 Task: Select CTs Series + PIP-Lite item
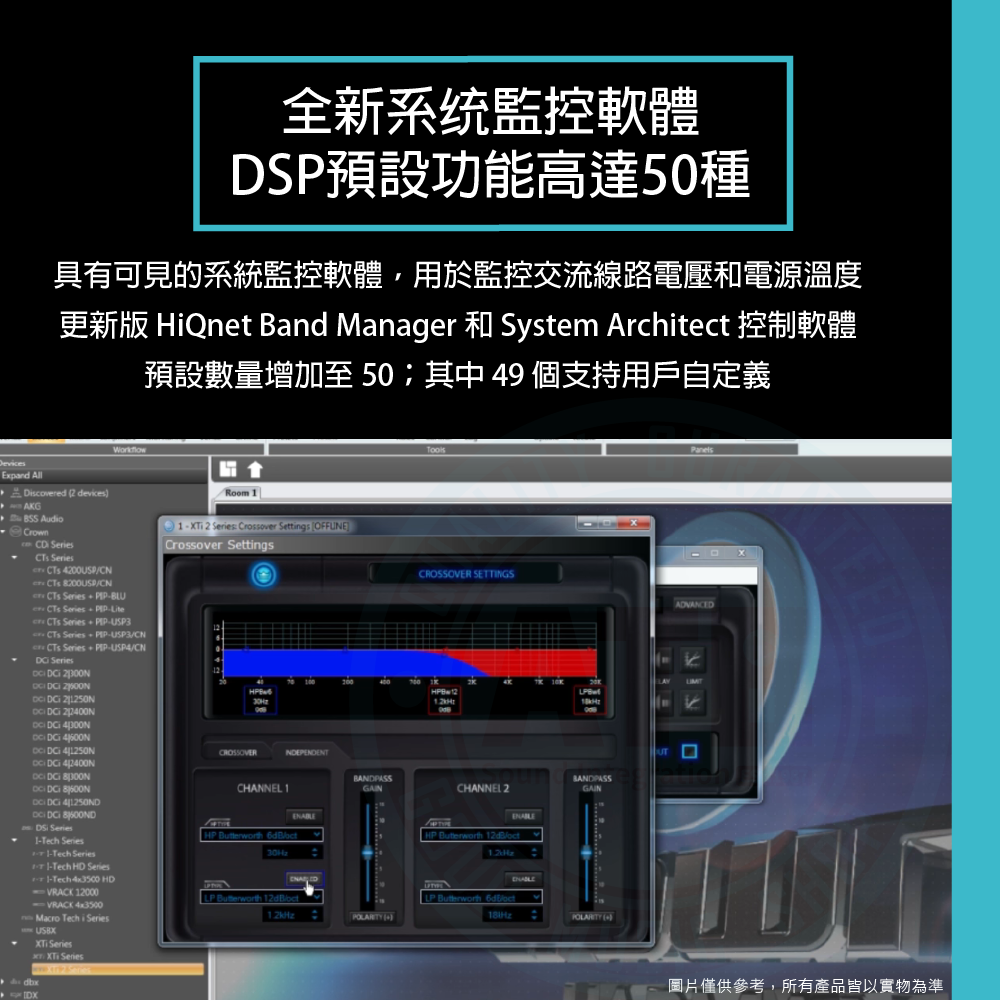[85, 609]
